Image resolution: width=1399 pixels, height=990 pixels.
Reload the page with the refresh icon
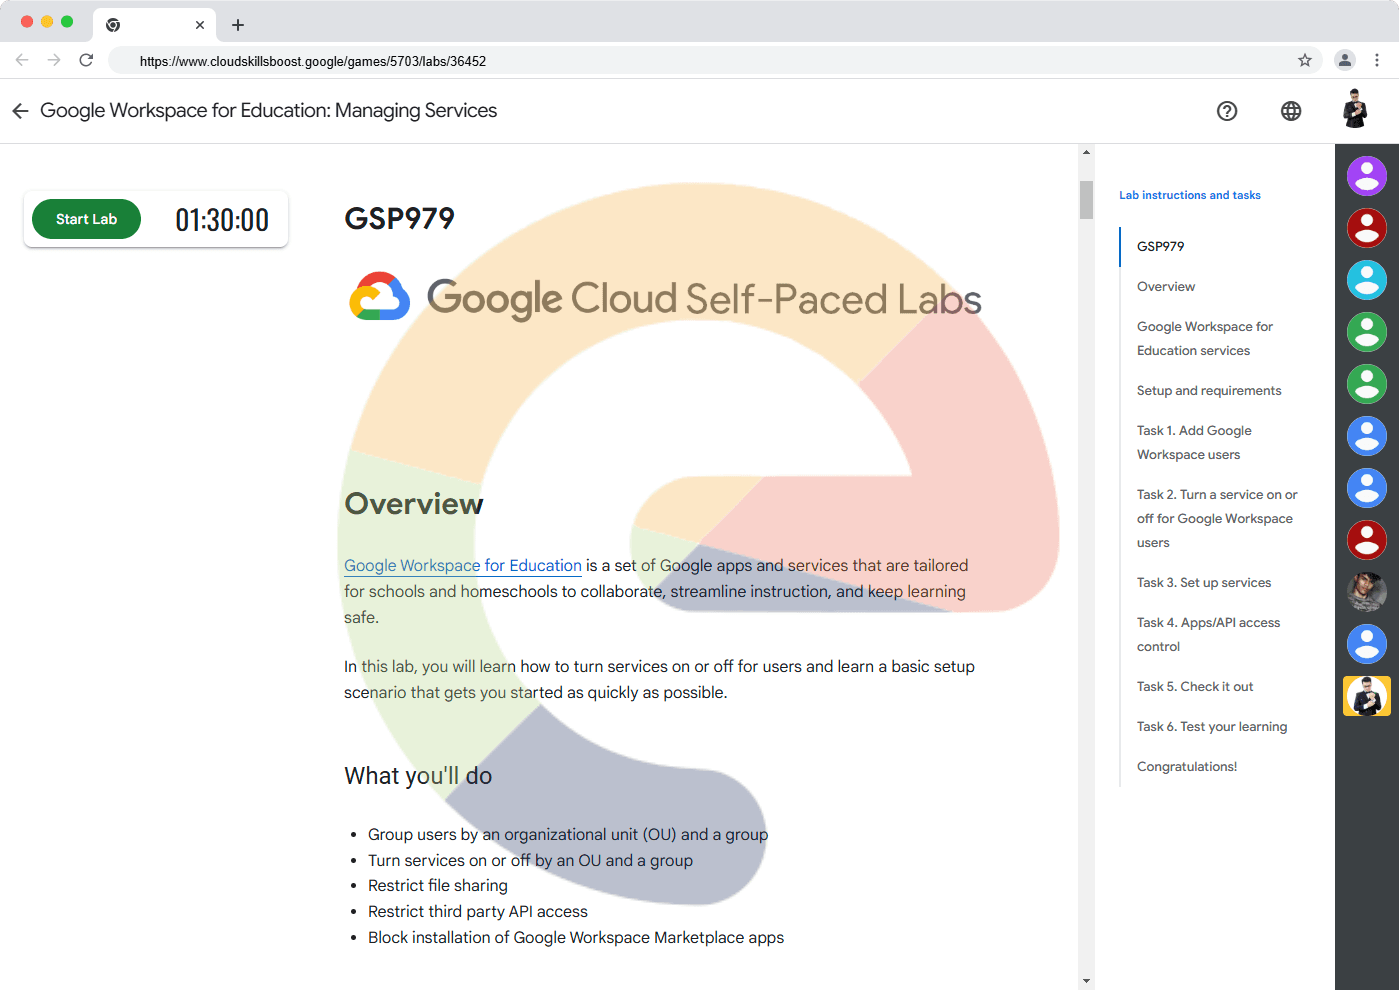tap(86, 60)
